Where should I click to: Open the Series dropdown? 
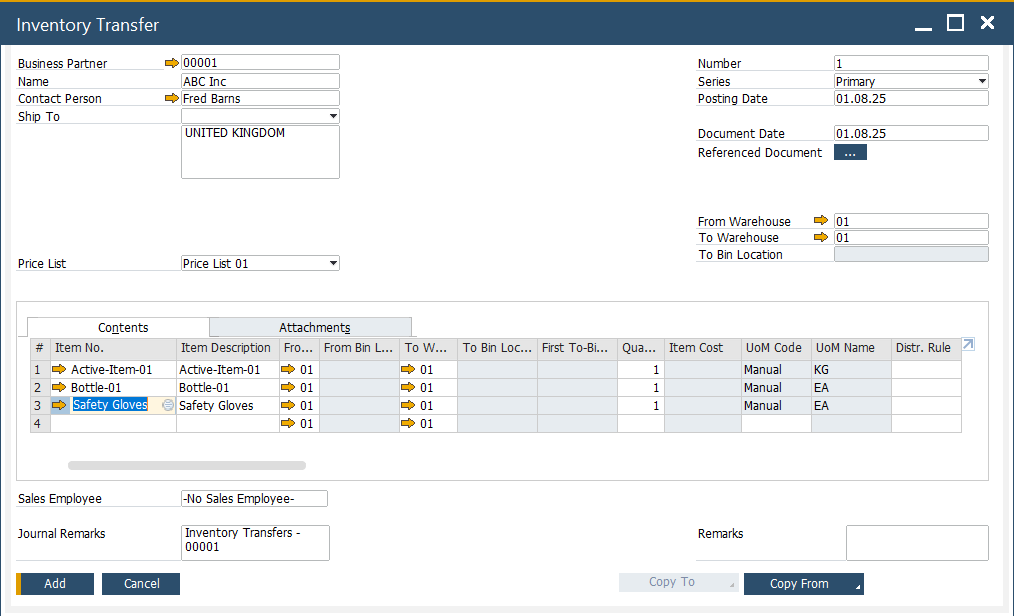[981, 82]
